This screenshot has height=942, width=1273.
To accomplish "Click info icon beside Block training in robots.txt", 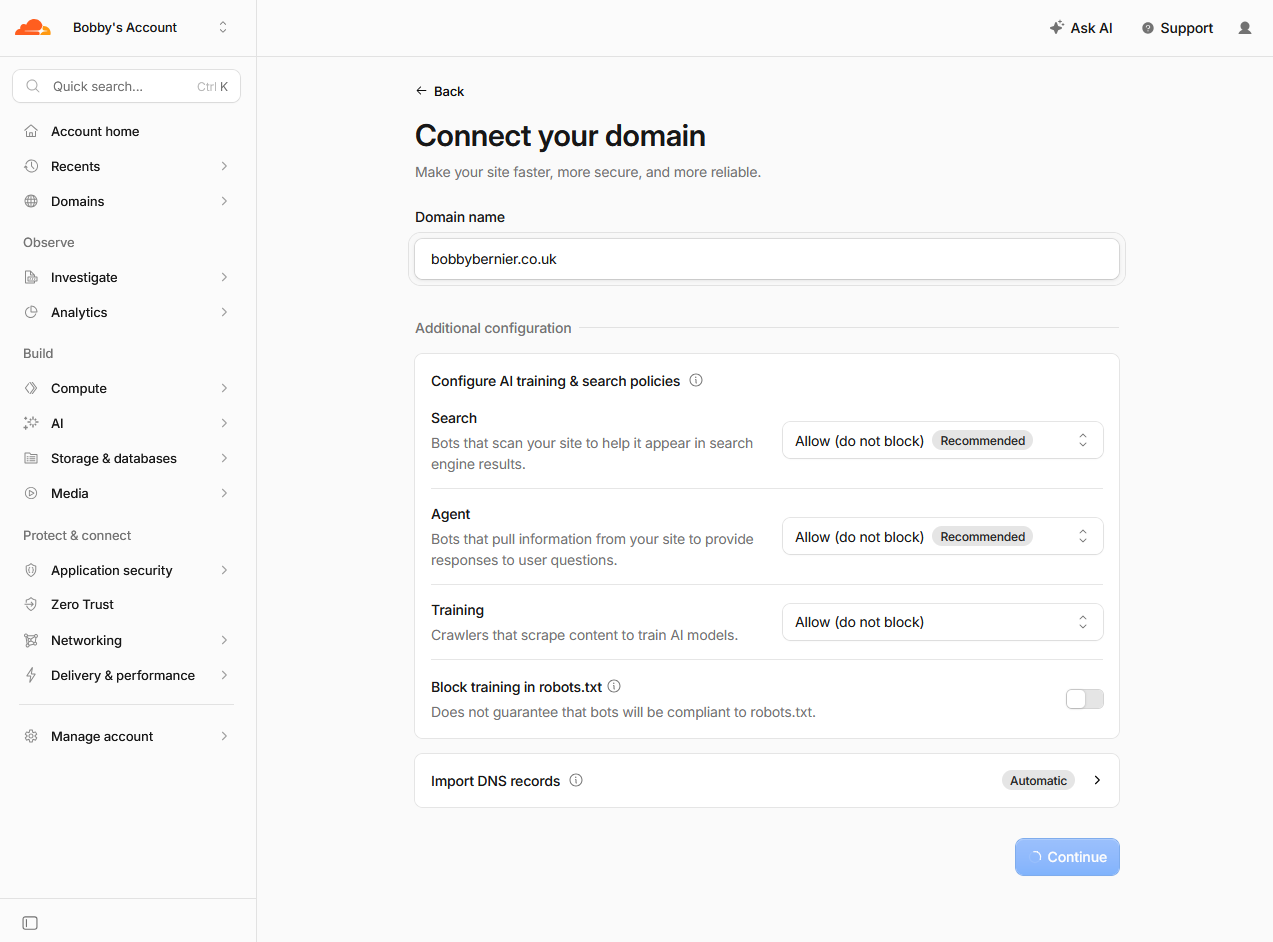I will [614, 686].
